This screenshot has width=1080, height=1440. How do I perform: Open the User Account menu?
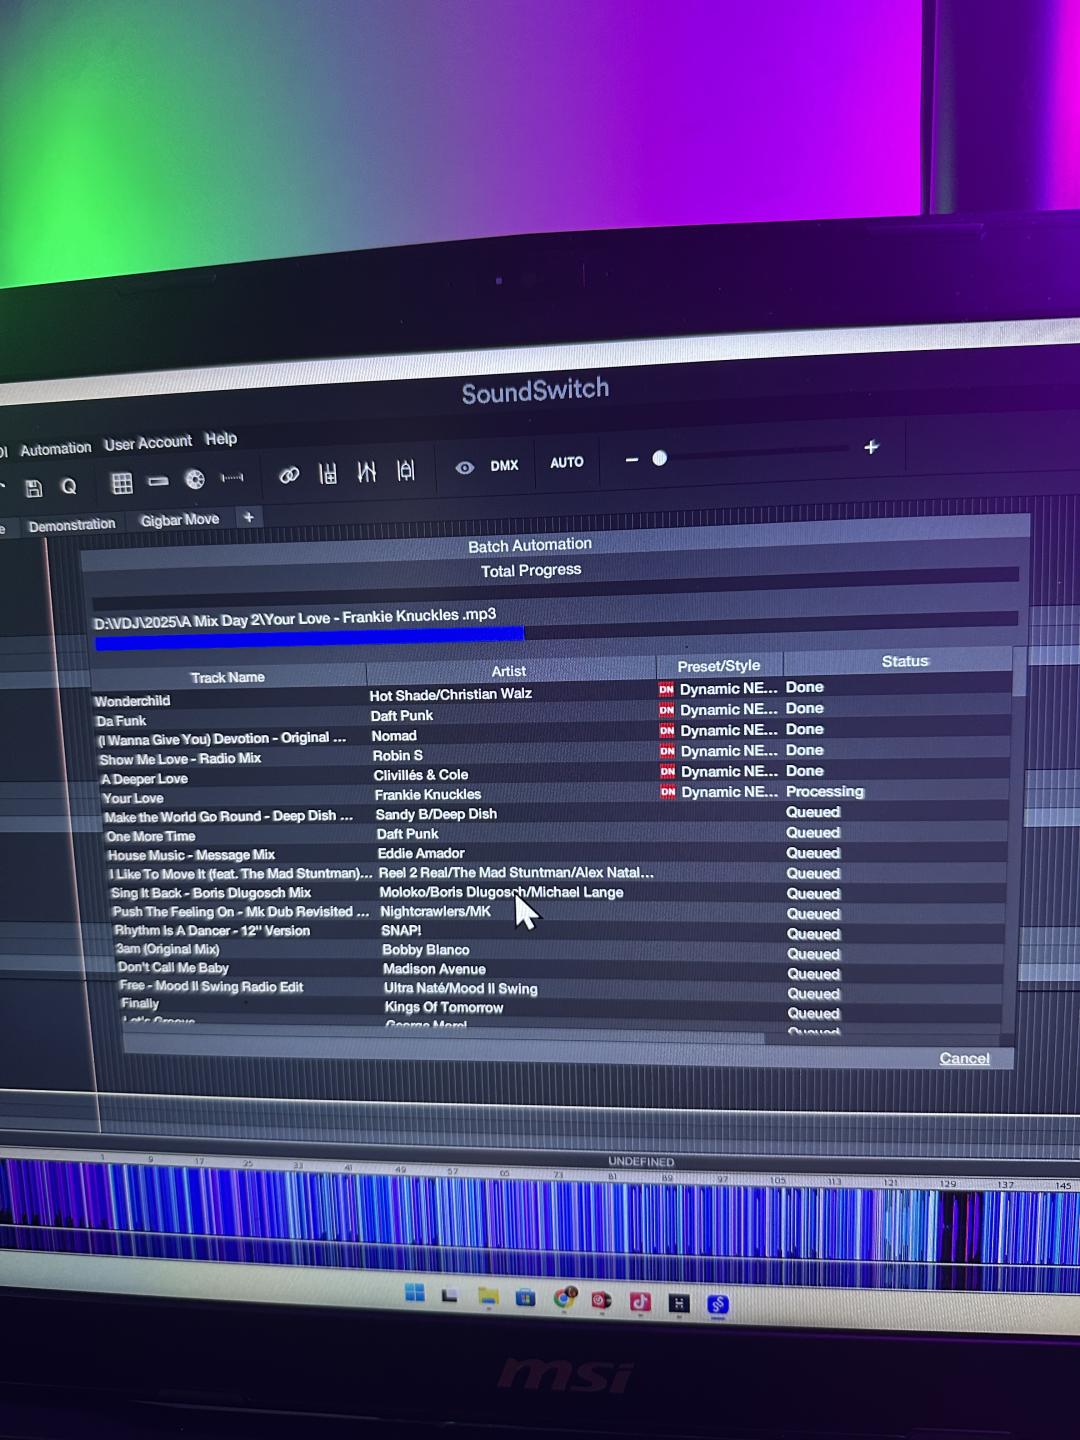point(148,443)
